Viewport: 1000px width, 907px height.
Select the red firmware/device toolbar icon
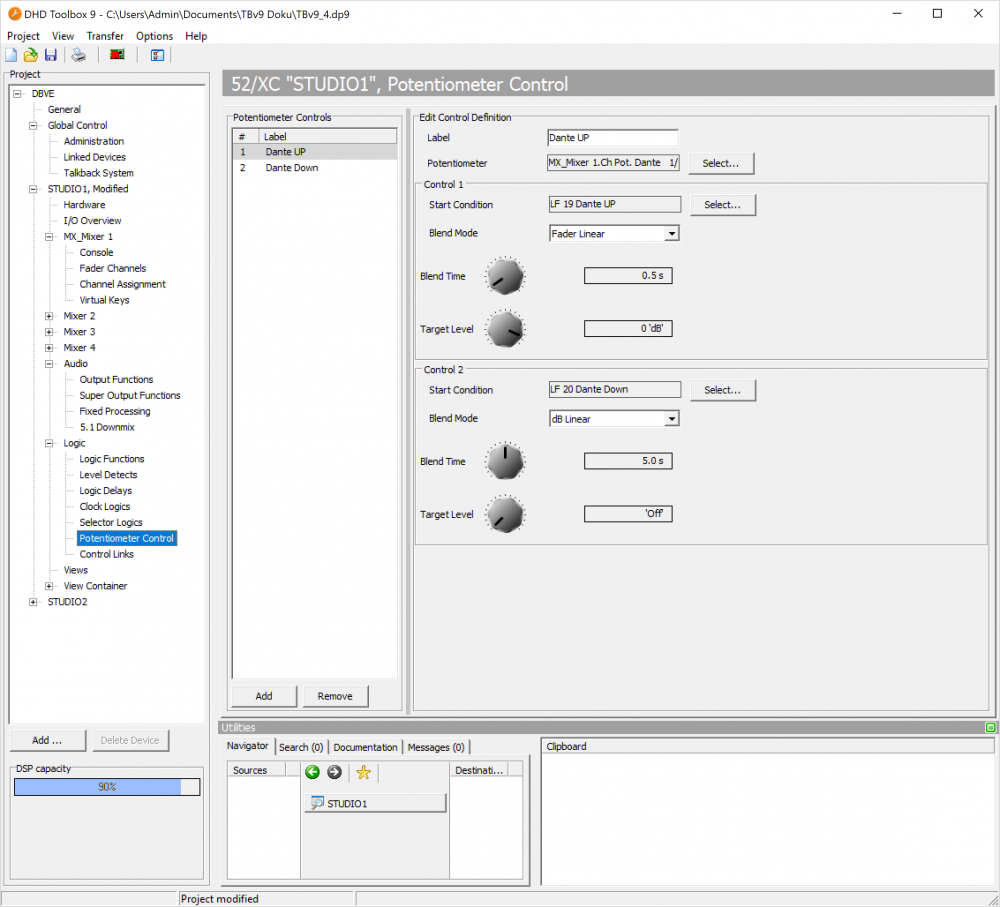(116, 55)
